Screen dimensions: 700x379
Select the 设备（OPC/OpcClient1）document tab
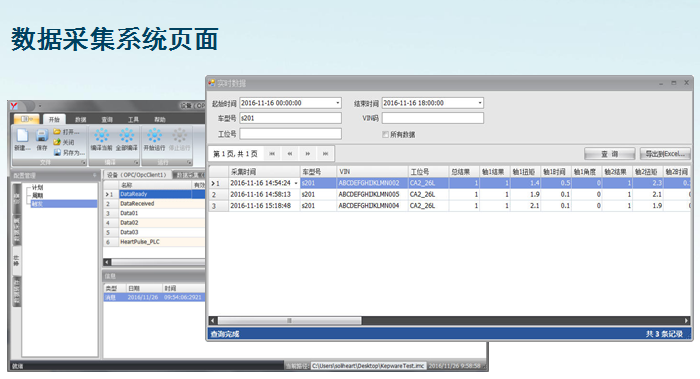(138, 175)
